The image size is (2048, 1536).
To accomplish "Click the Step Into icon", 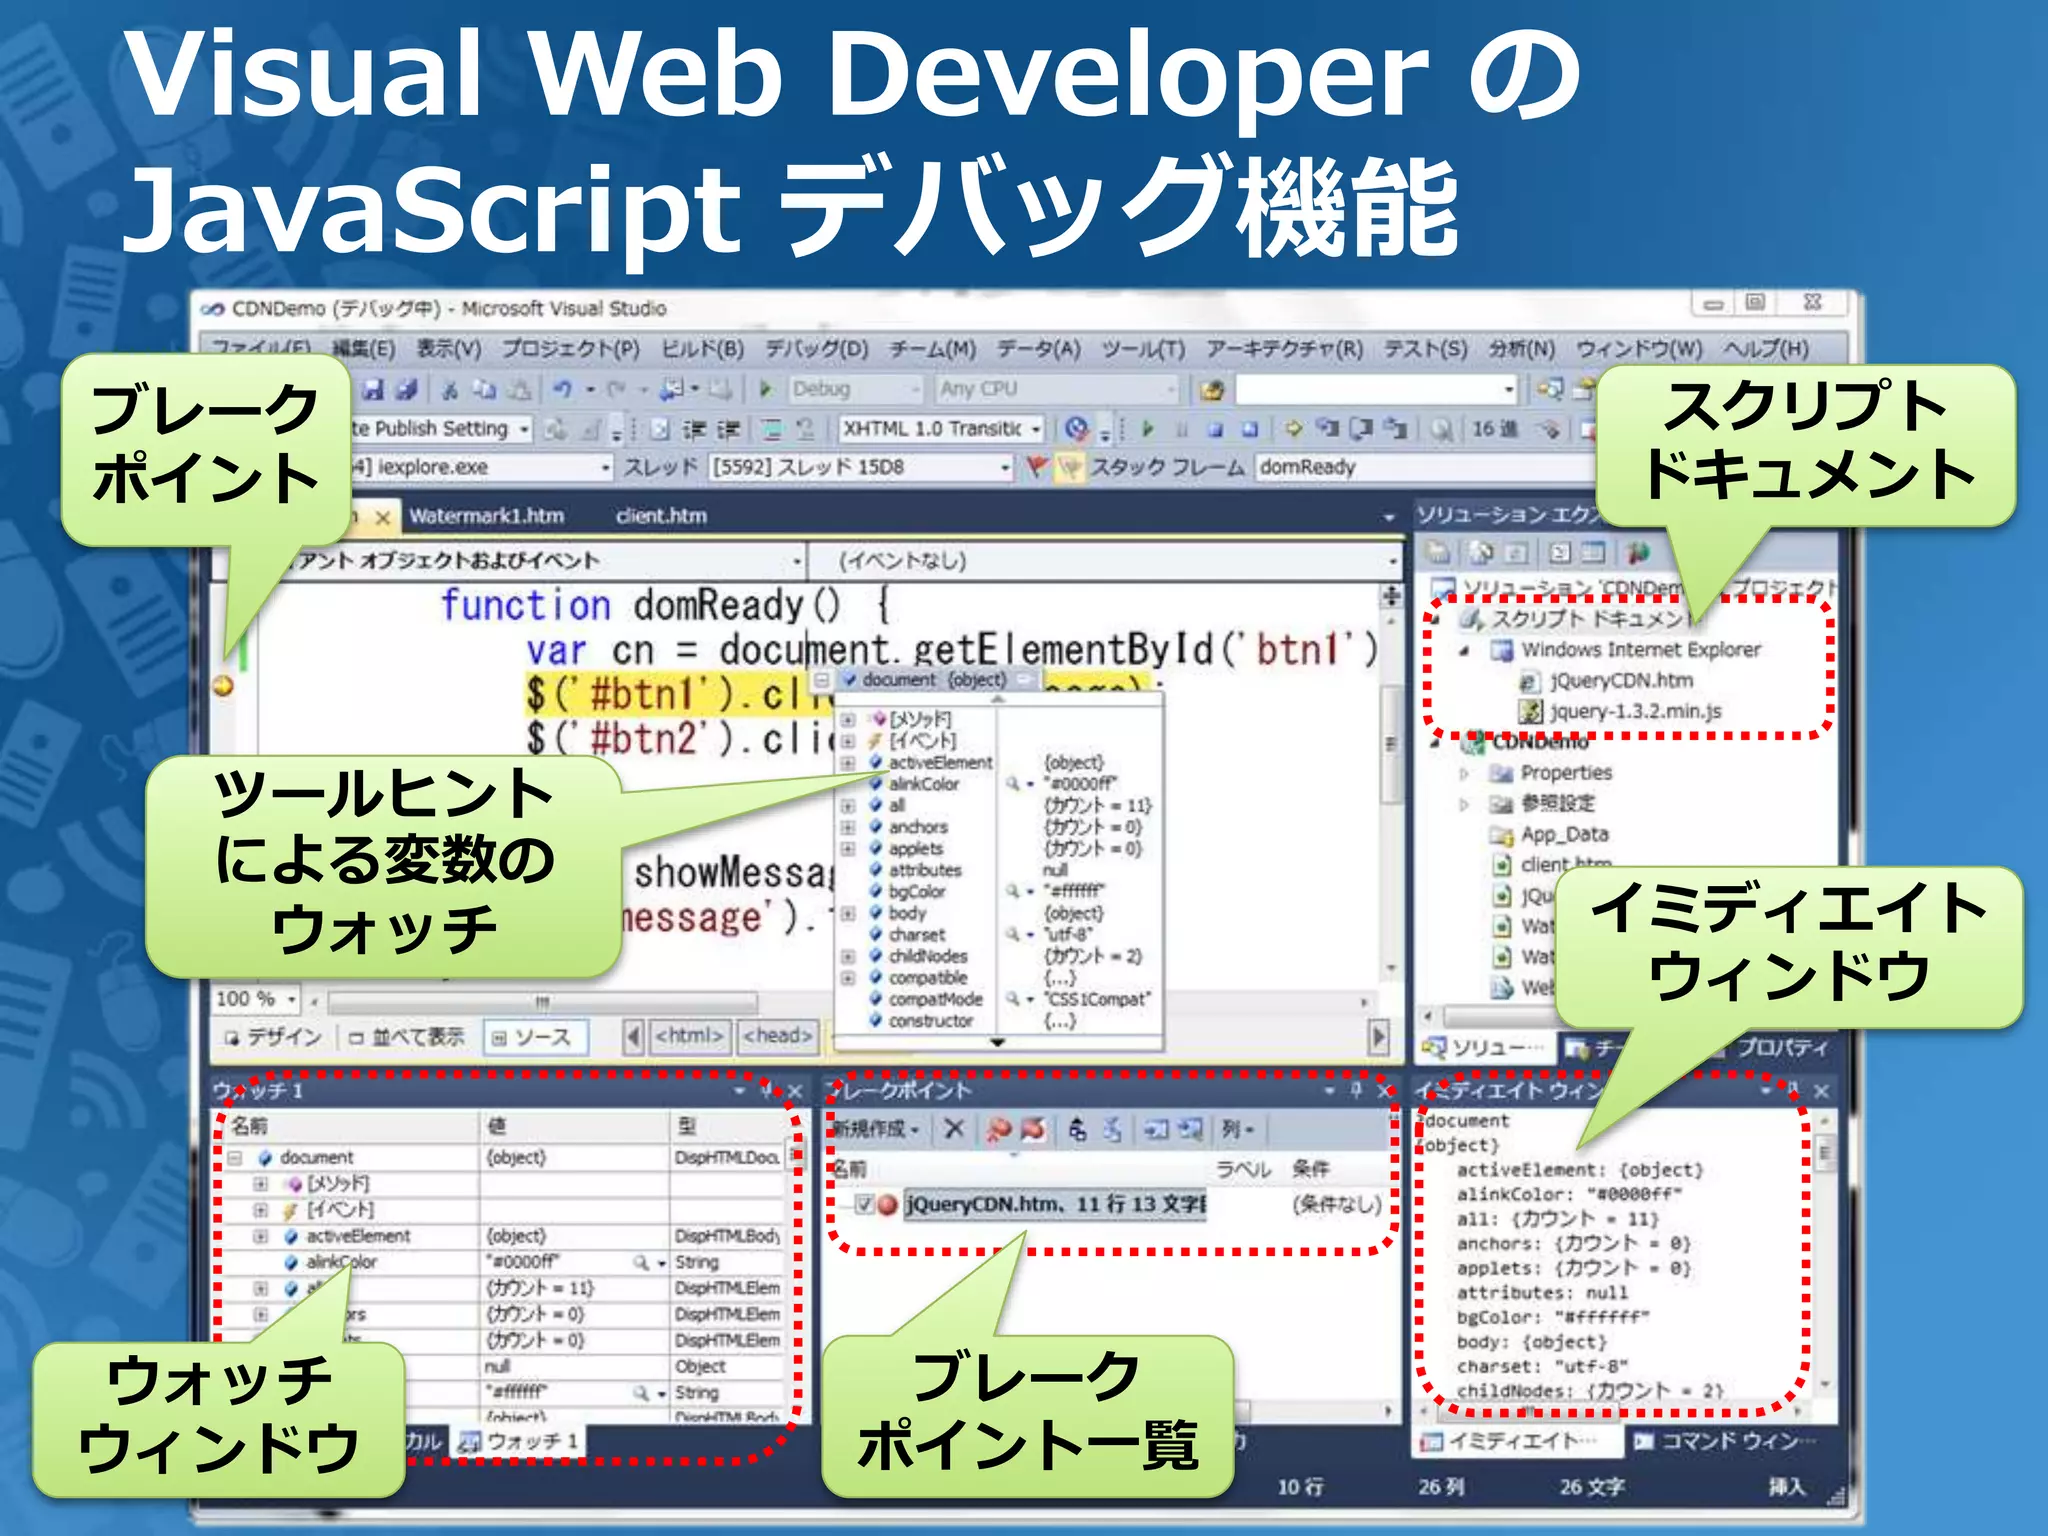I will tap(1327, 429).
